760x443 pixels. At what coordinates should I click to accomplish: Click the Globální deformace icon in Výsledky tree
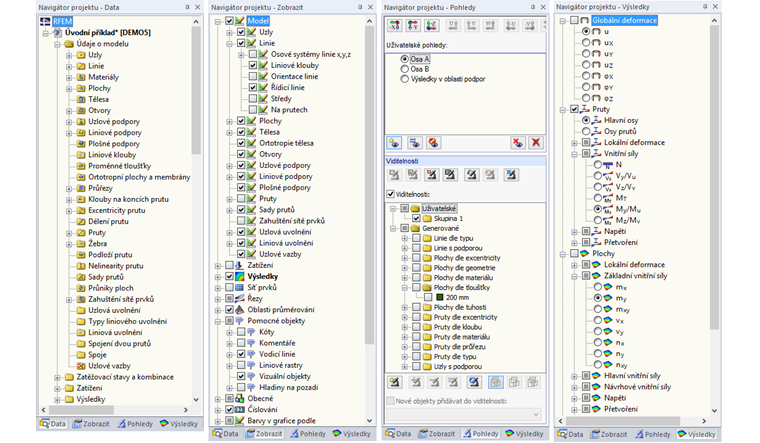585,20
